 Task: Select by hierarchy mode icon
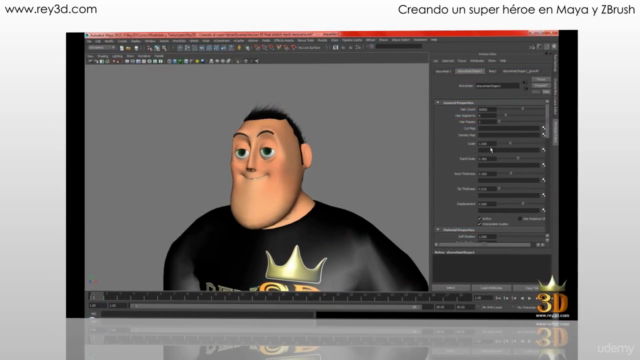tap(149, 48)
